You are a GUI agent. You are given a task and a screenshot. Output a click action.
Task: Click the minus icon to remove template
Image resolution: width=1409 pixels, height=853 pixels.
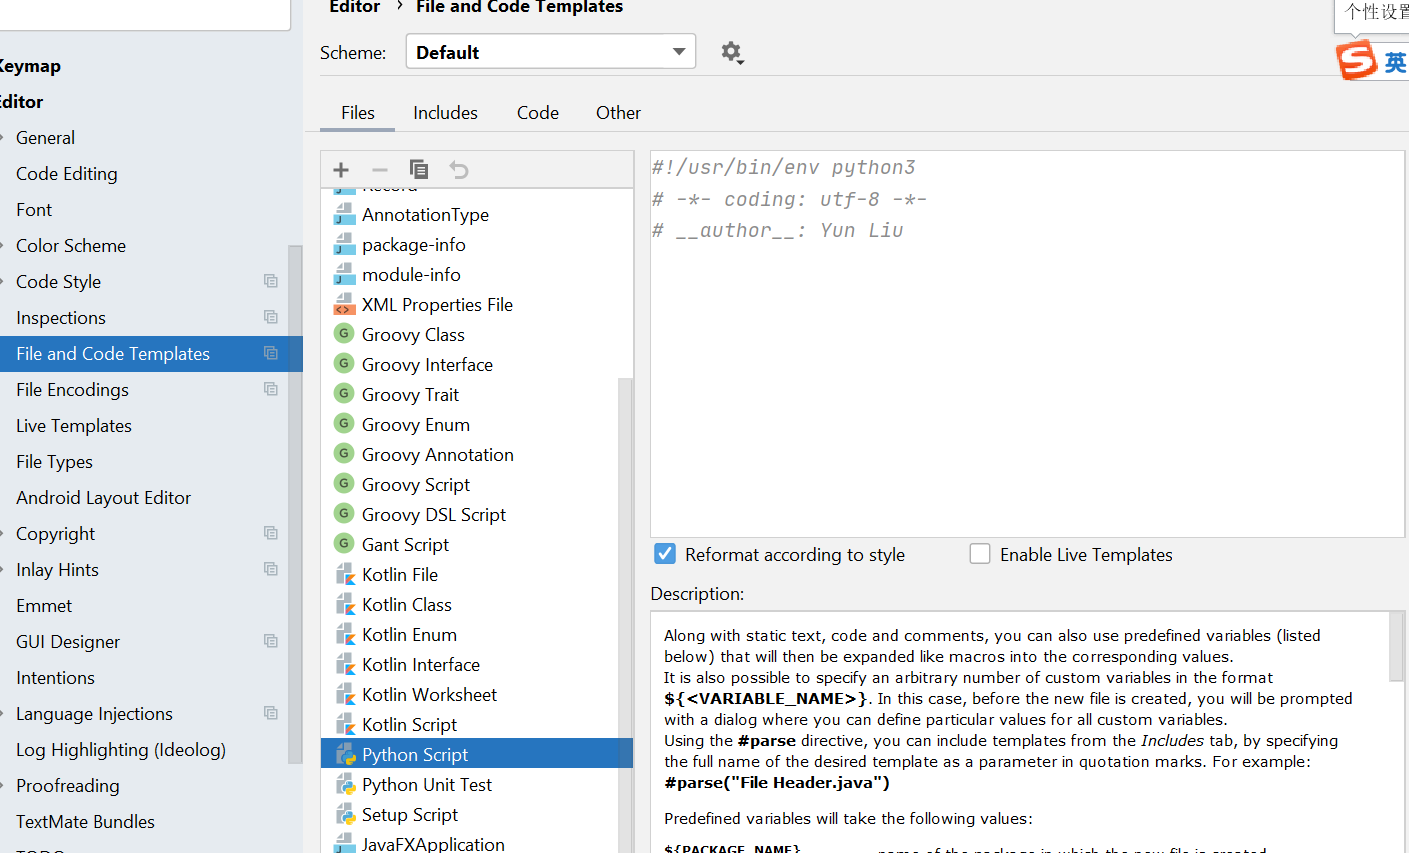379,170
